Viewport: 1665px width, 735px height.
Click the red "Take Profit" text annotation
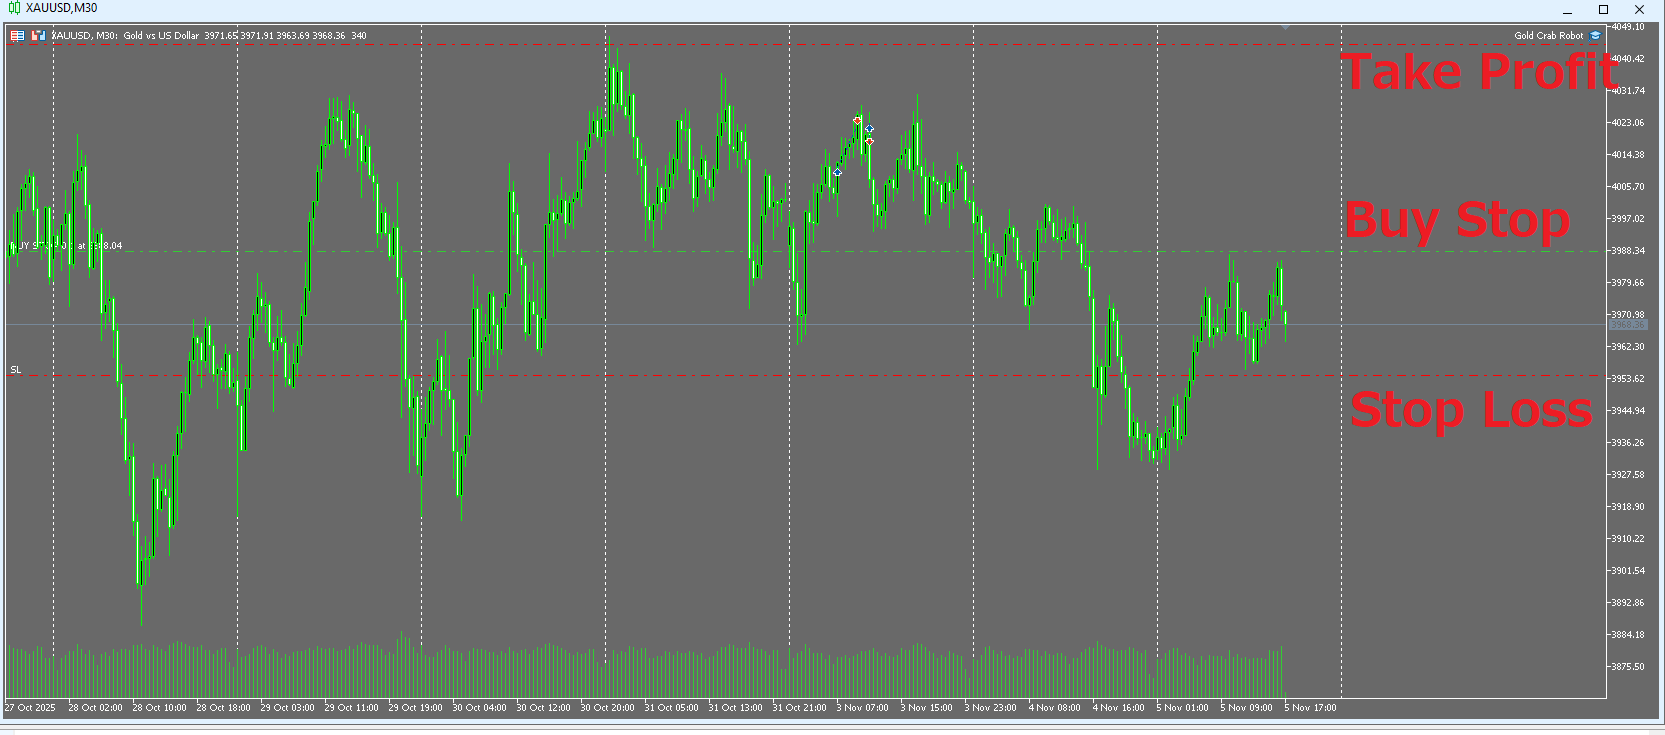click(1477, 72)
